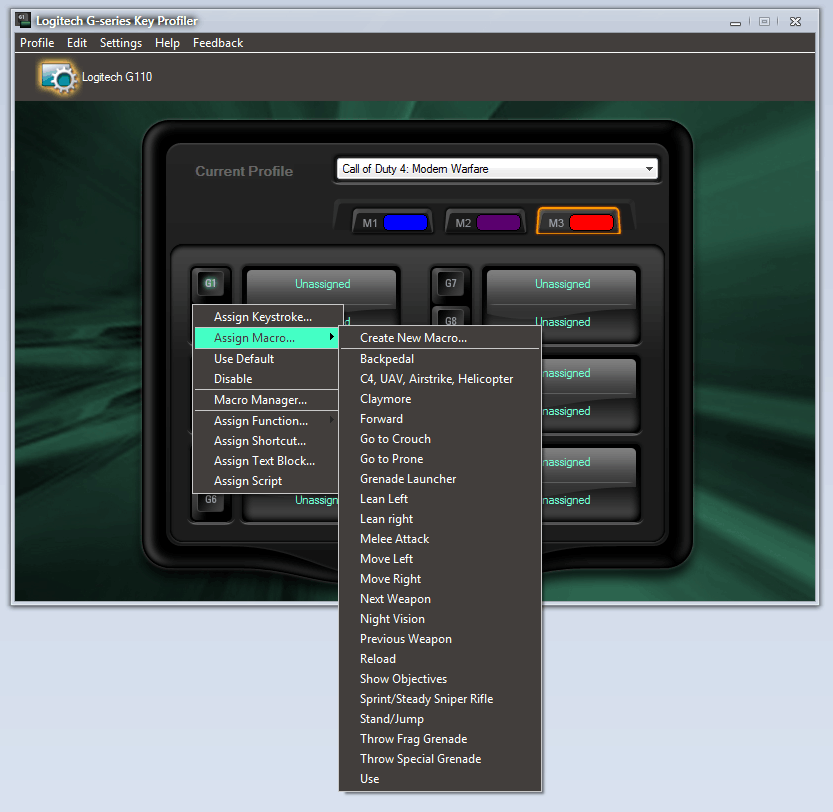Expand the Assign Macro submenu arrow

pos(332,337)
